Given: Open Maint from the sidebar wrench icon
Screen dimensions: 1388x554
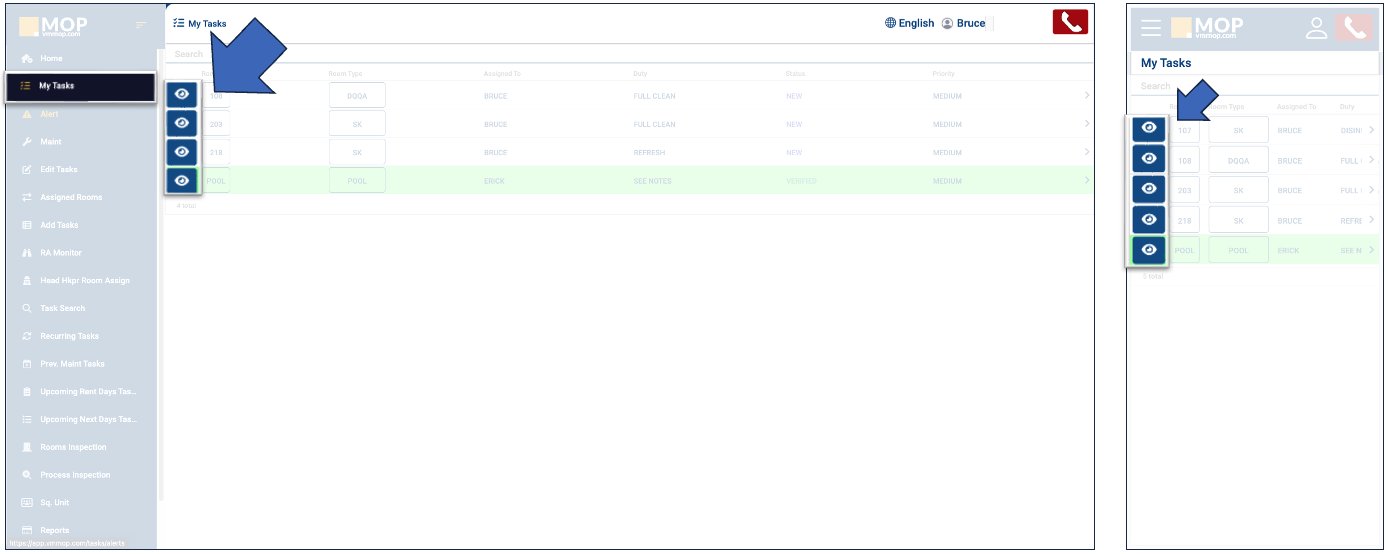Looking at the screenshot, I should (50, 142).
